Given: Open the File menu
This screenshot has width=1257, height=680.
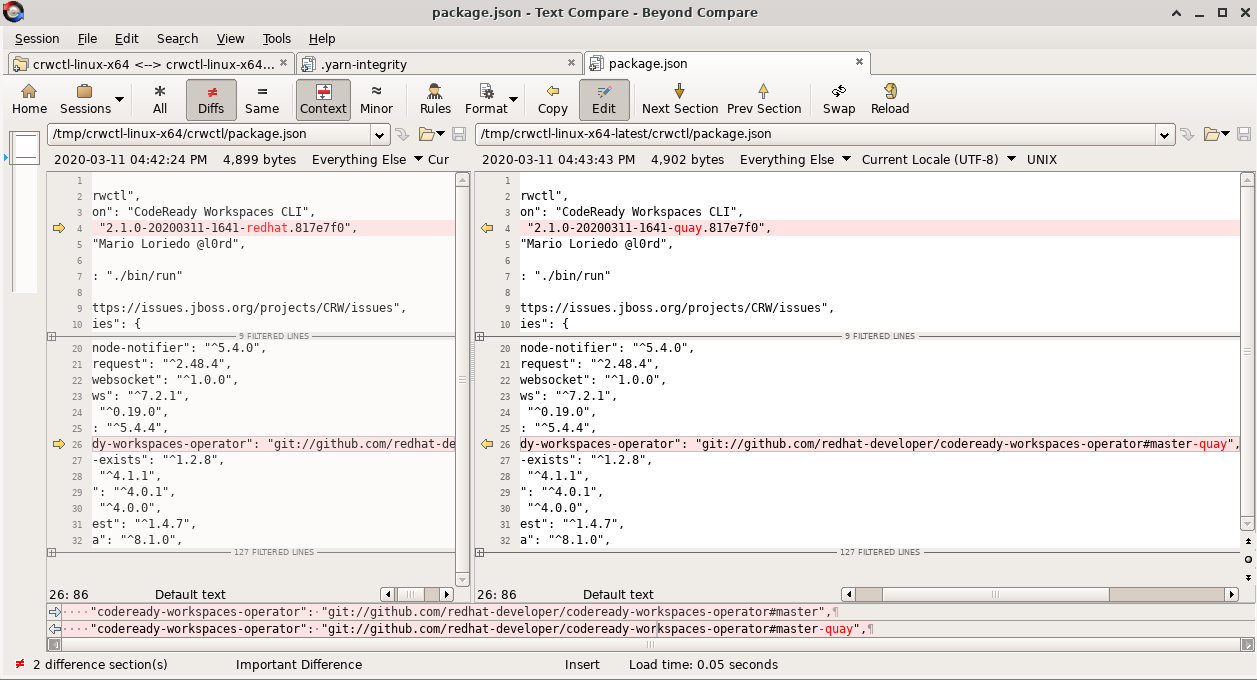Looking at the screenshot, I should (x=87, y=38).
